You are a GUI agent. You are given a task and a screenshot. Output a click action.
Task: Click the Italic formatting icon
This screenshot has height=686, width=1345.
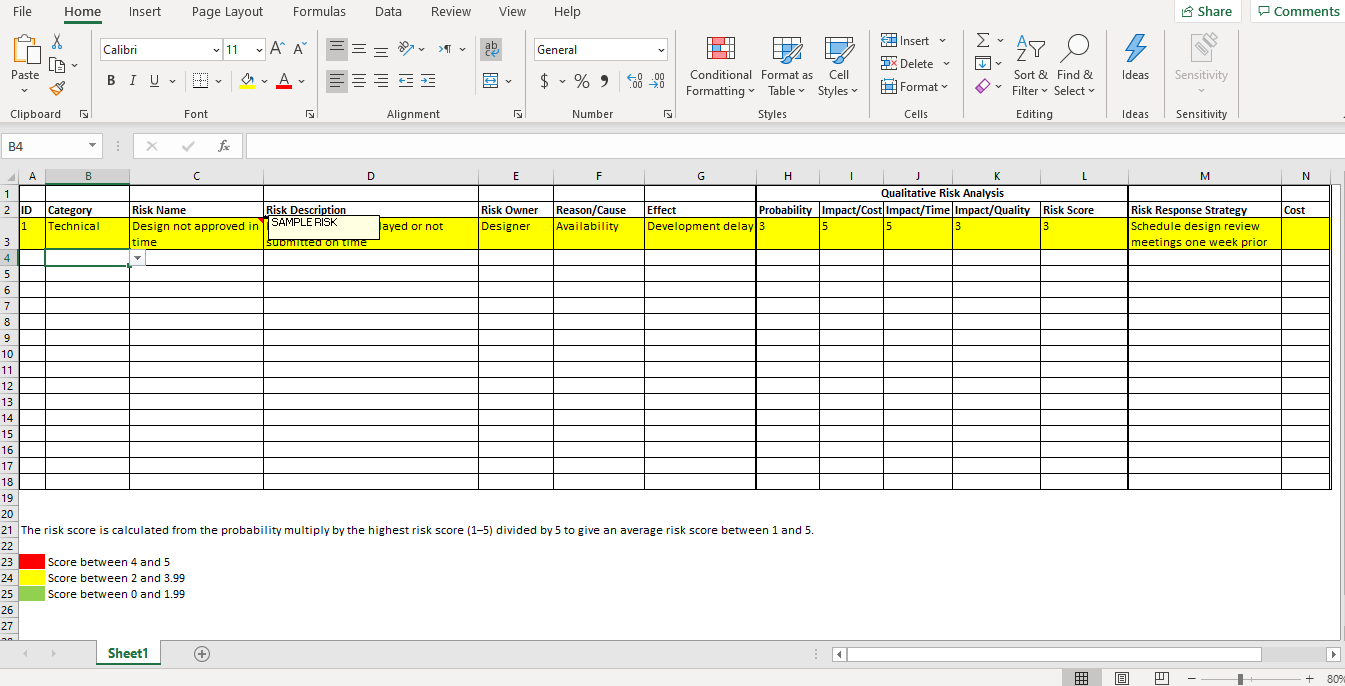pos(132,80)
